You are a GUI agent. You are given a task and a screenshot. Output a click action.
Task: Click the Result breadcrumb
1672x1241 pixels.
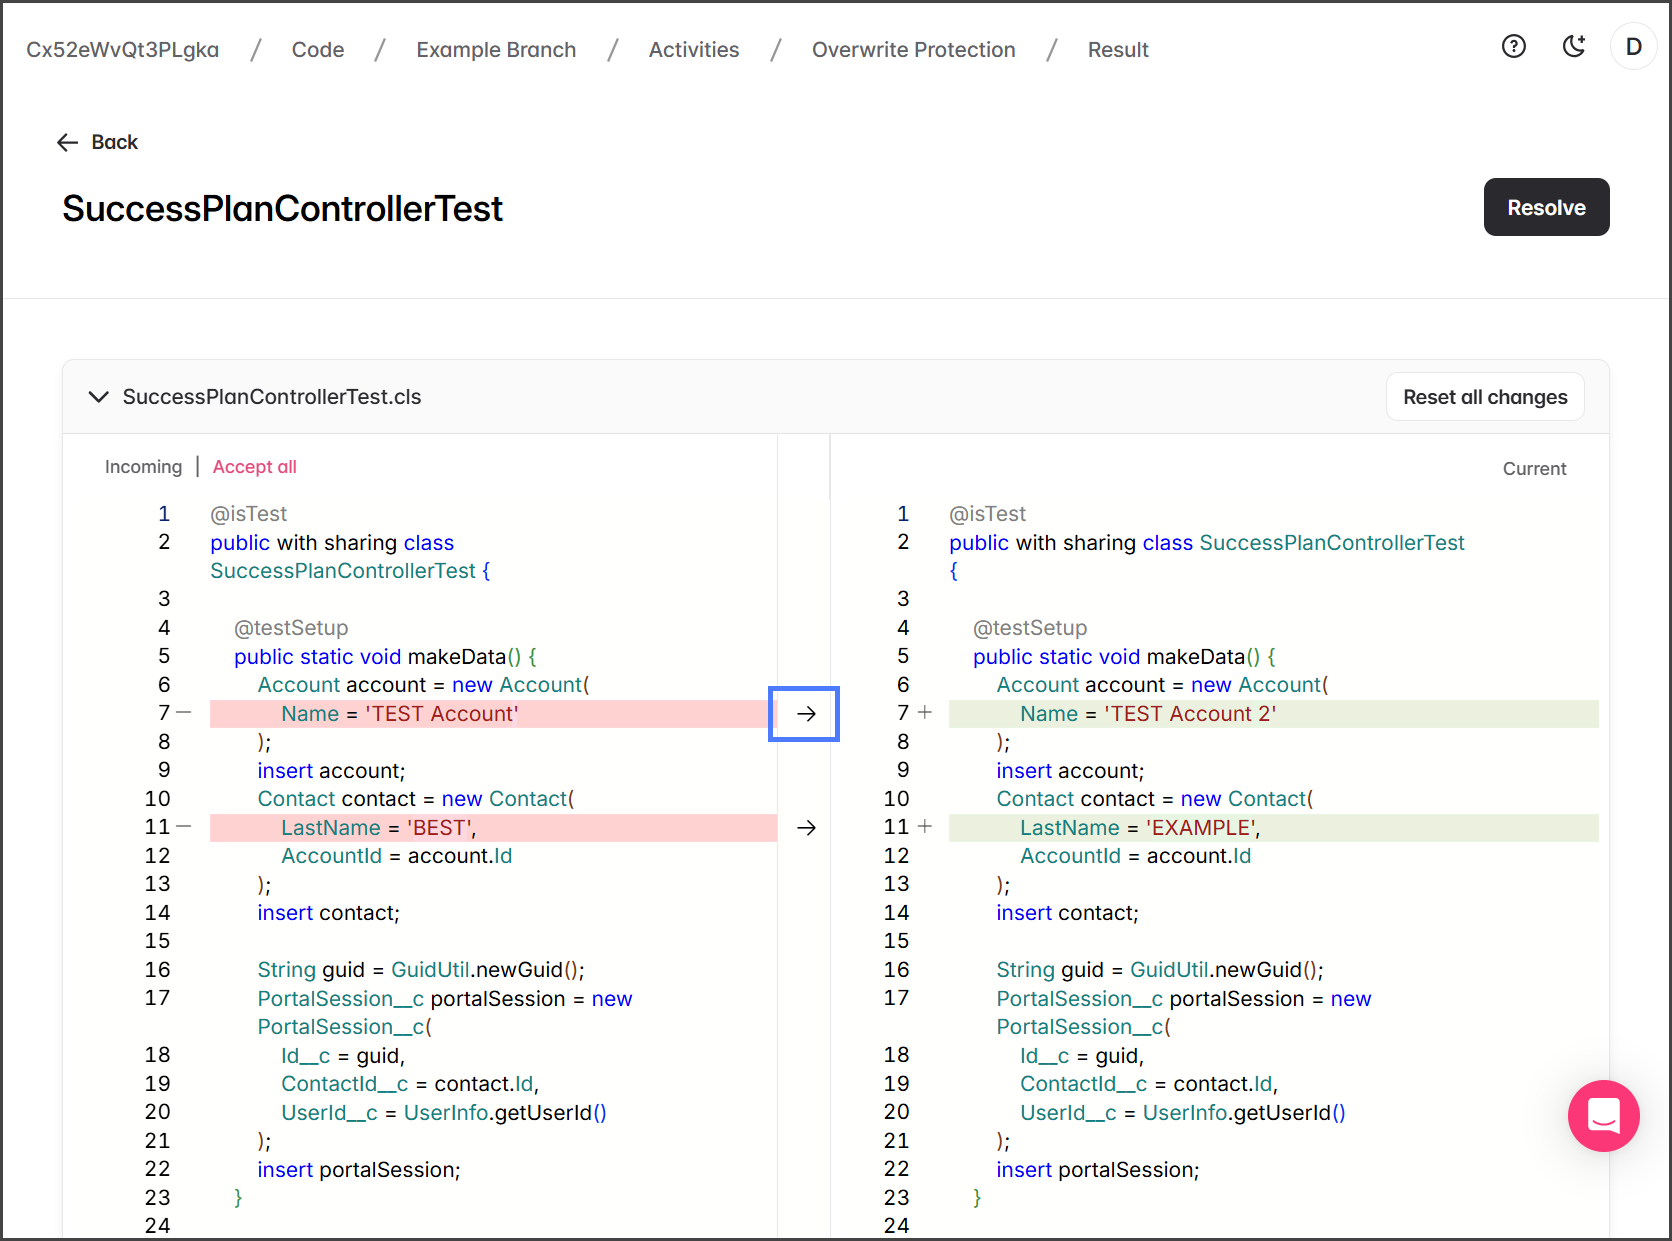click(1117, 50)
